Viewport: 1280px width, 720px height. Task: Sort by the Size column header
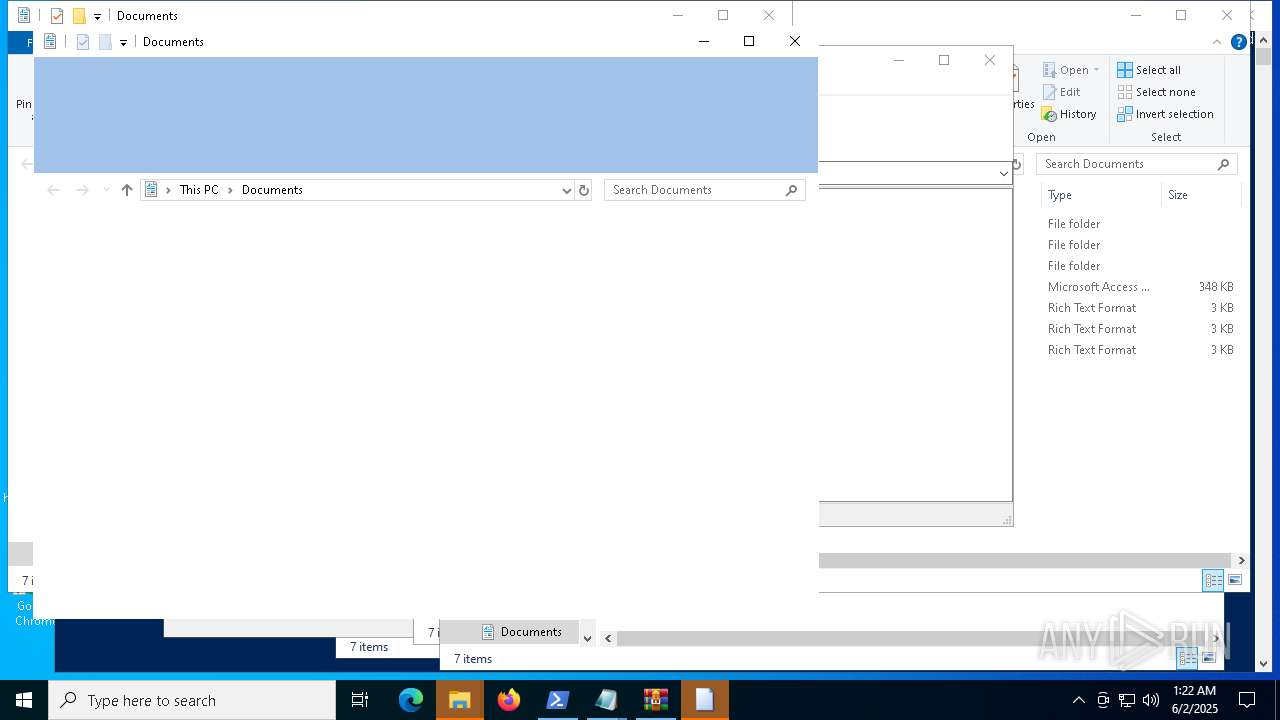(1202, 195)
